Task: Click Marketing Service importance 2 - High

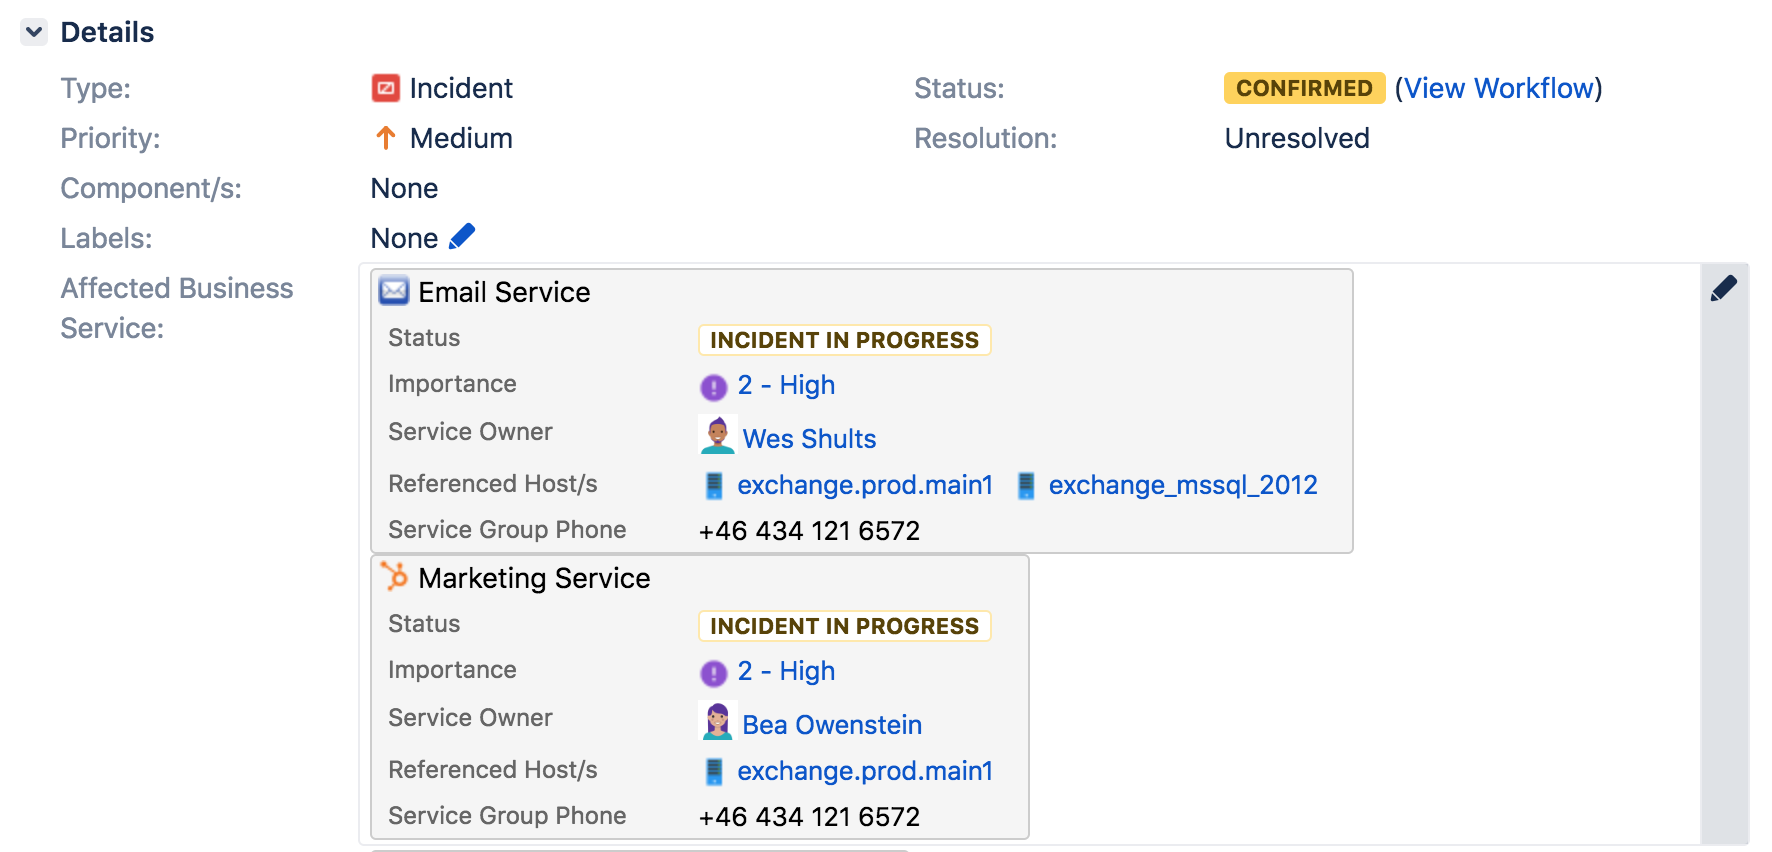Action: (786, 671)
